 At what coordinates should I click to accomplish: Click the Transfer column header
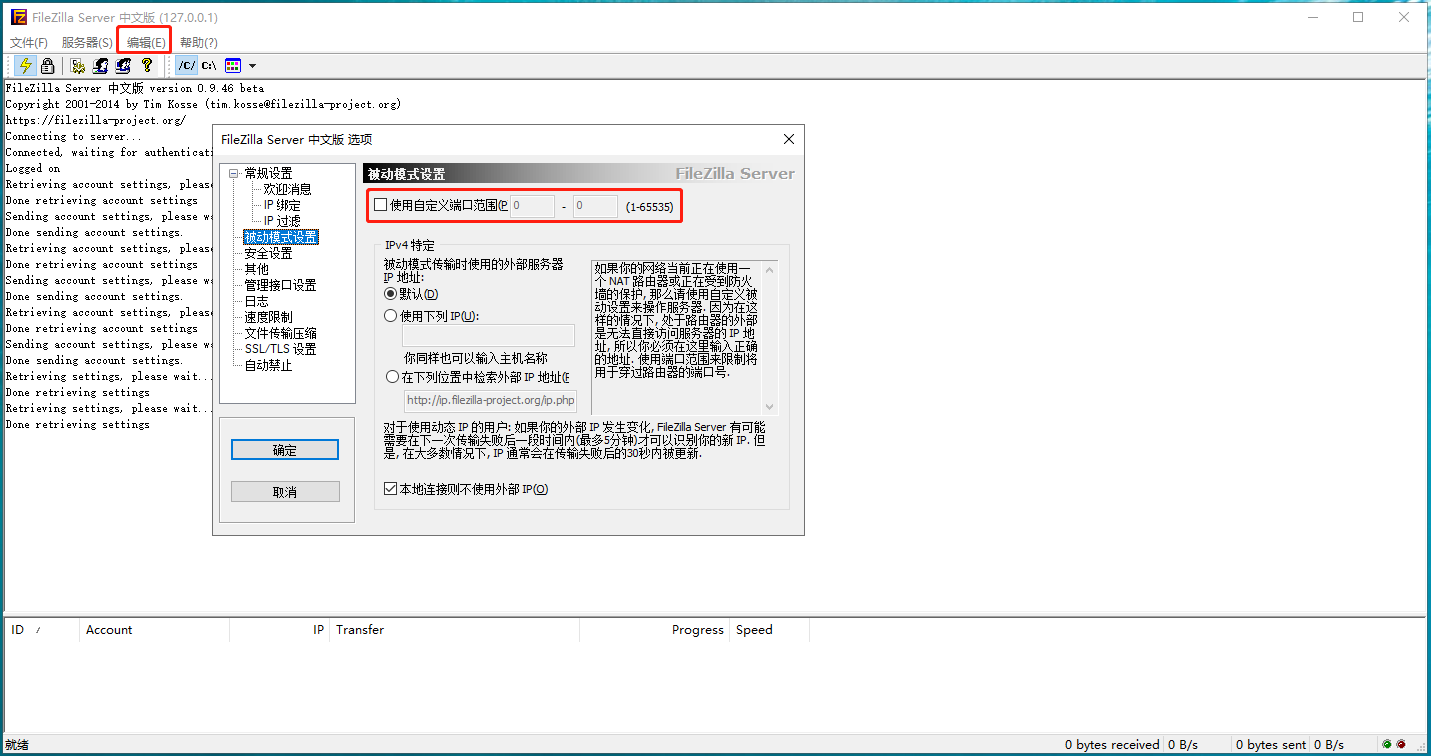[454, 630]
